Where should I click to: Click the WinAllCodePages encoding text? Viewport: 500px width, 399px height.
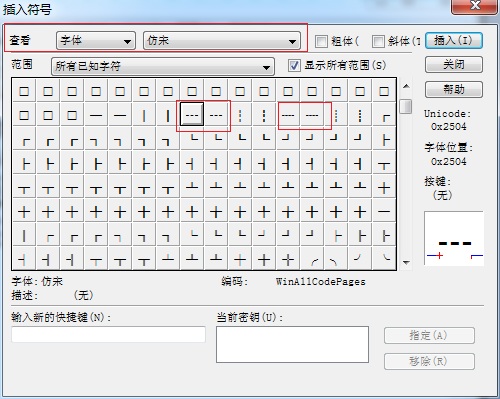(321, 282)
